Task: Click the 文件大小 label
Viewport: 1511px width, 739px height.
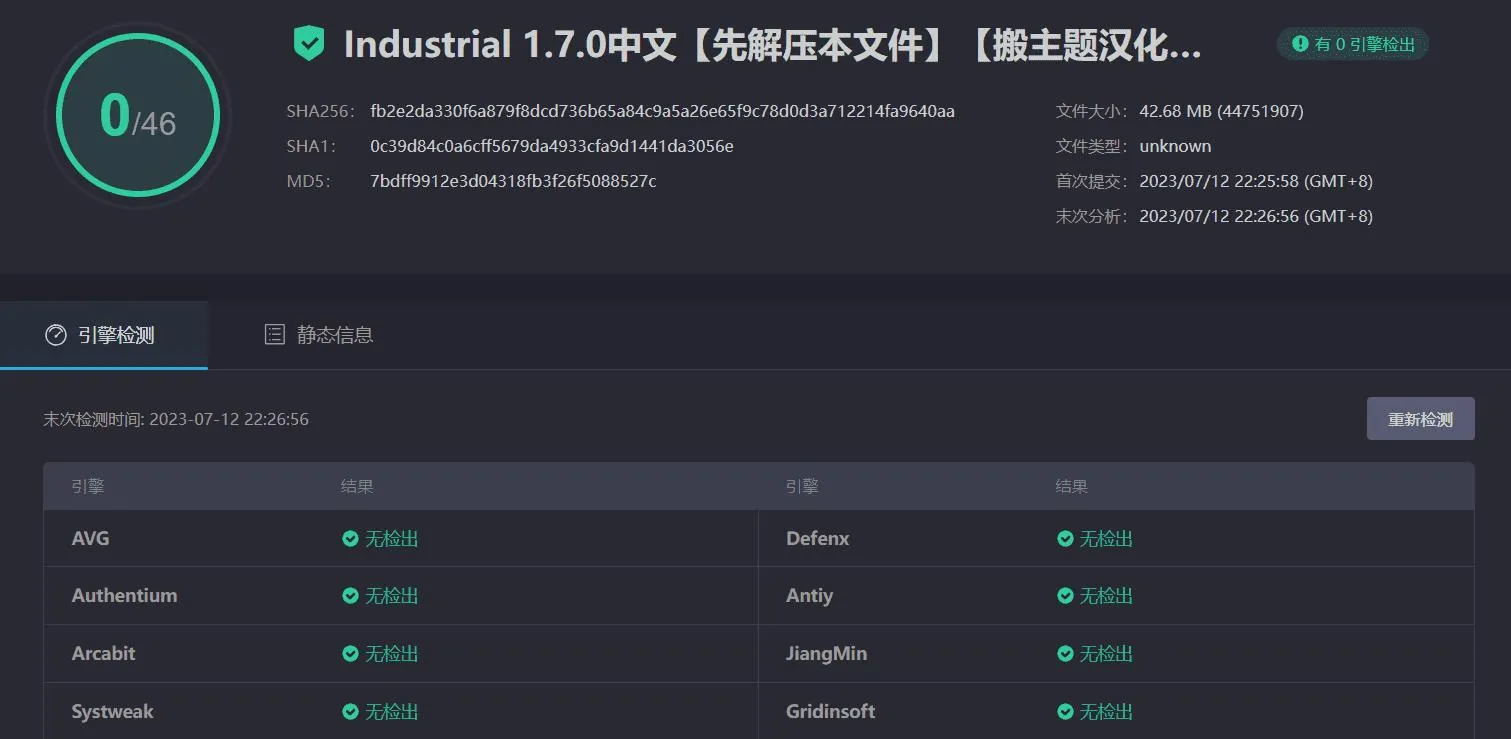Action: click(1091, 111)
